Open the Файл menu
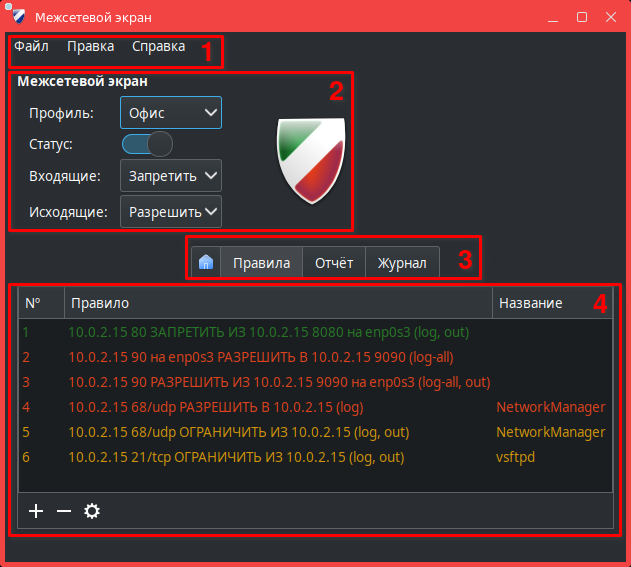Screen dimensions: 631x567 31,46
